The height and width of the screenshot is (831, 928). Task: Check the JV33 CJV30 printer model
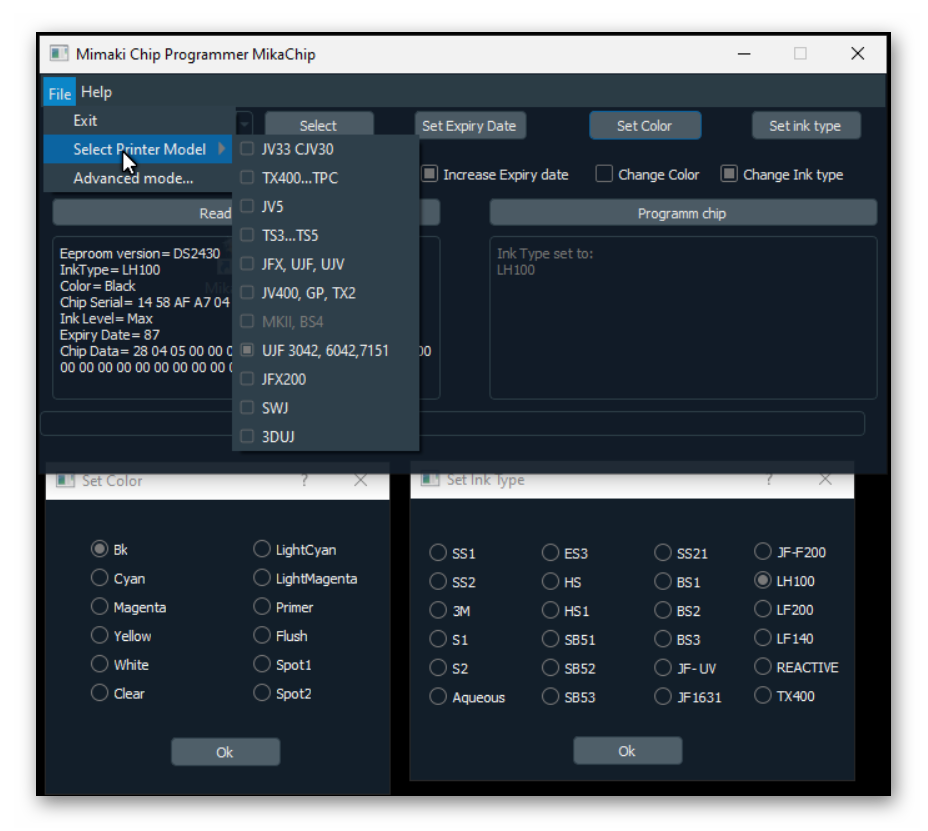click(247, 149)
